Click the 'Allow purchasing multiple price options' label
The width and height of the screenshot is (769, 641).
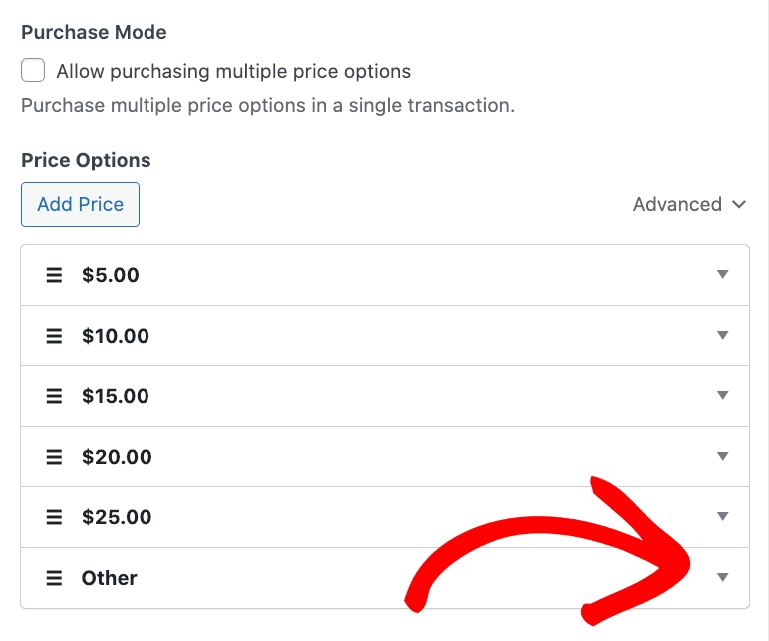[234, 71]
